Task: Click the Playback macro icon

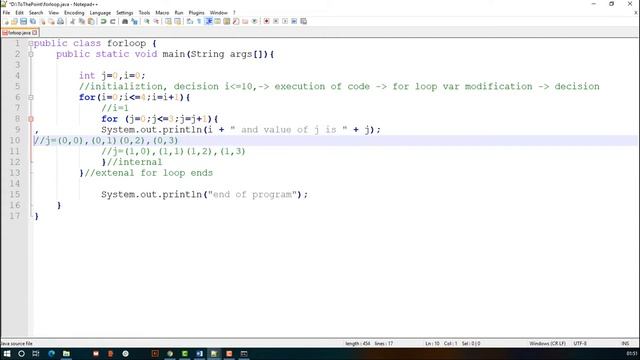Action: pos(285,21)
